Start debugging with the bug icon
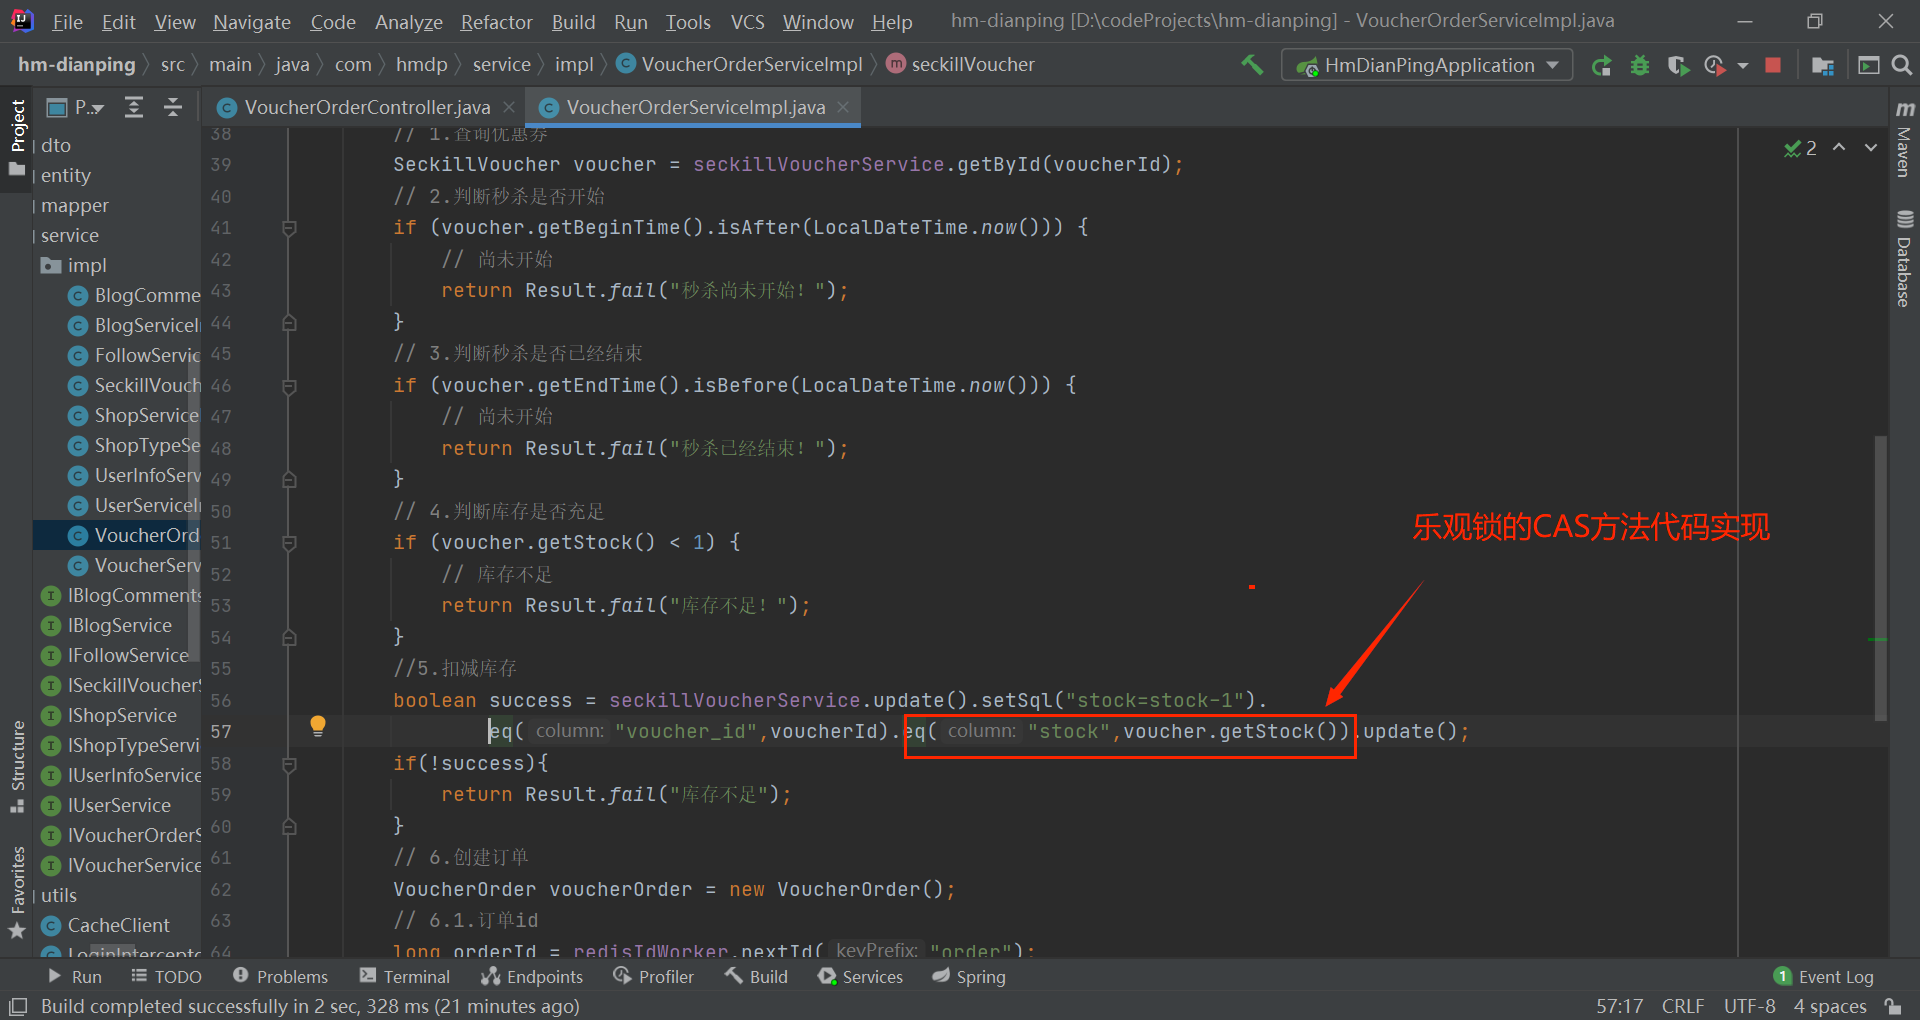The height and width of the screenshot is (1020, 1921). click(1640, 65)
